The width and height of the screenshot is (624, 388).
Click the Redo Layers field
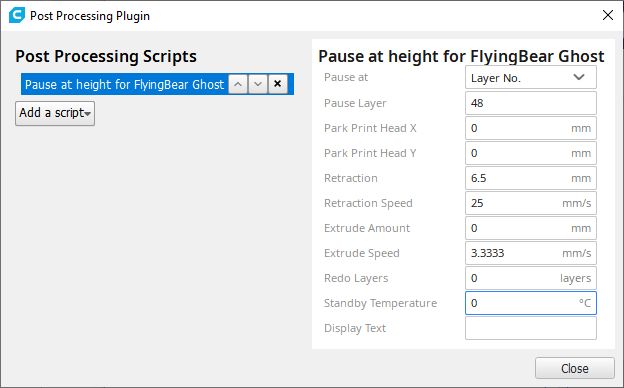pyautogui.click(x=530, y=278)
